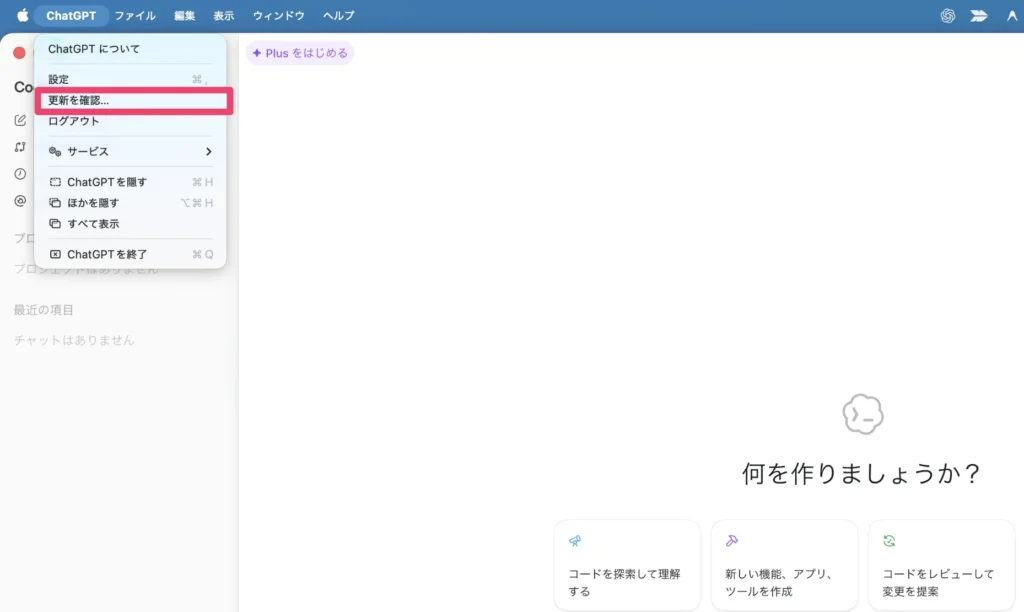This screenshot has width=1024, height=612.
Task: Click the telescope icon on explore card
Action: (575, 541)
